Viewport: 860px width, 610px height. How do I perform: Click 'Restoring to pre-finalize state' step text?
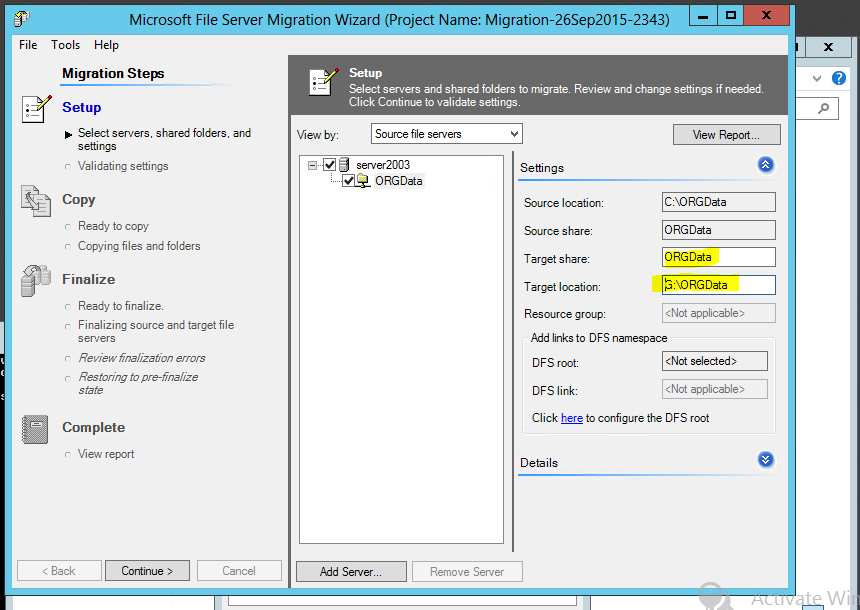pos(138,383)
